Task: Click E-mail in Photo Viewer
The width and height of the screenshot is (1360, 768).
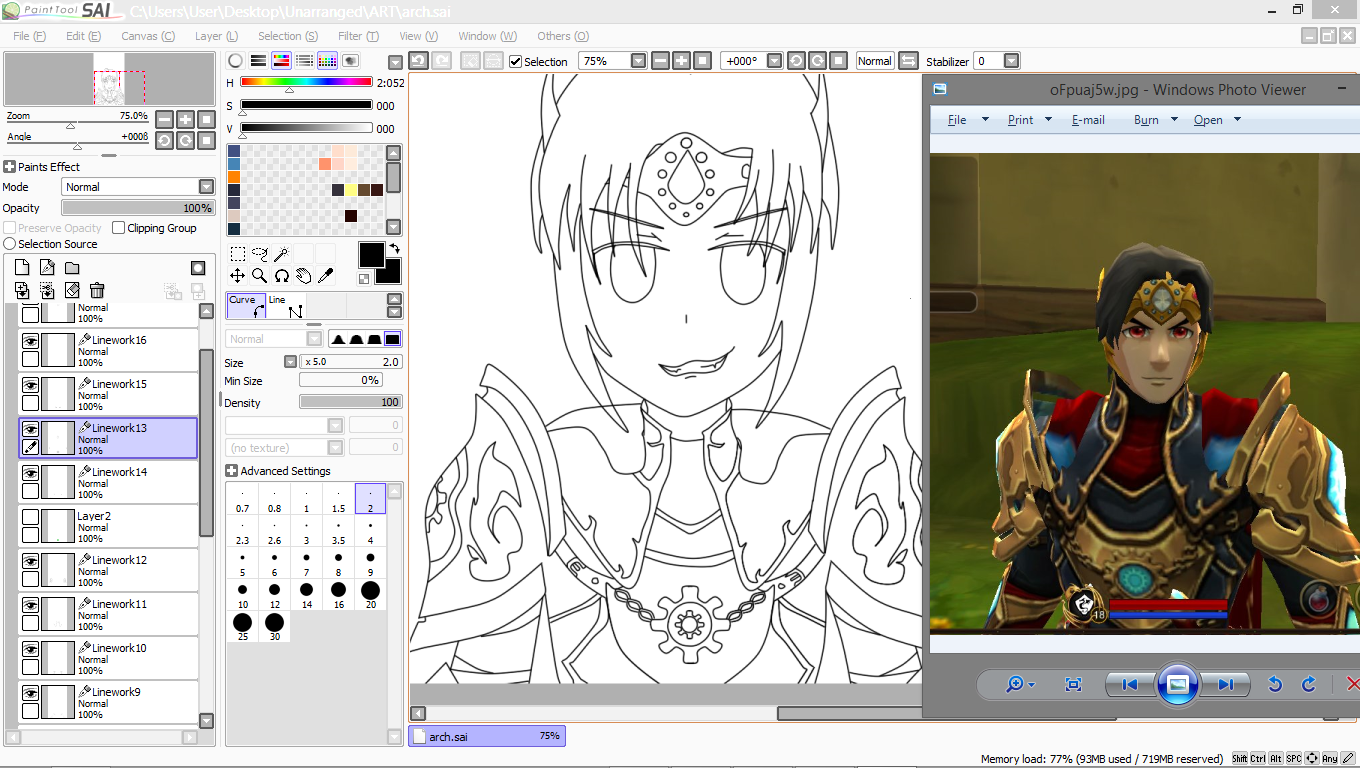Action: [x=1088, y=120]
